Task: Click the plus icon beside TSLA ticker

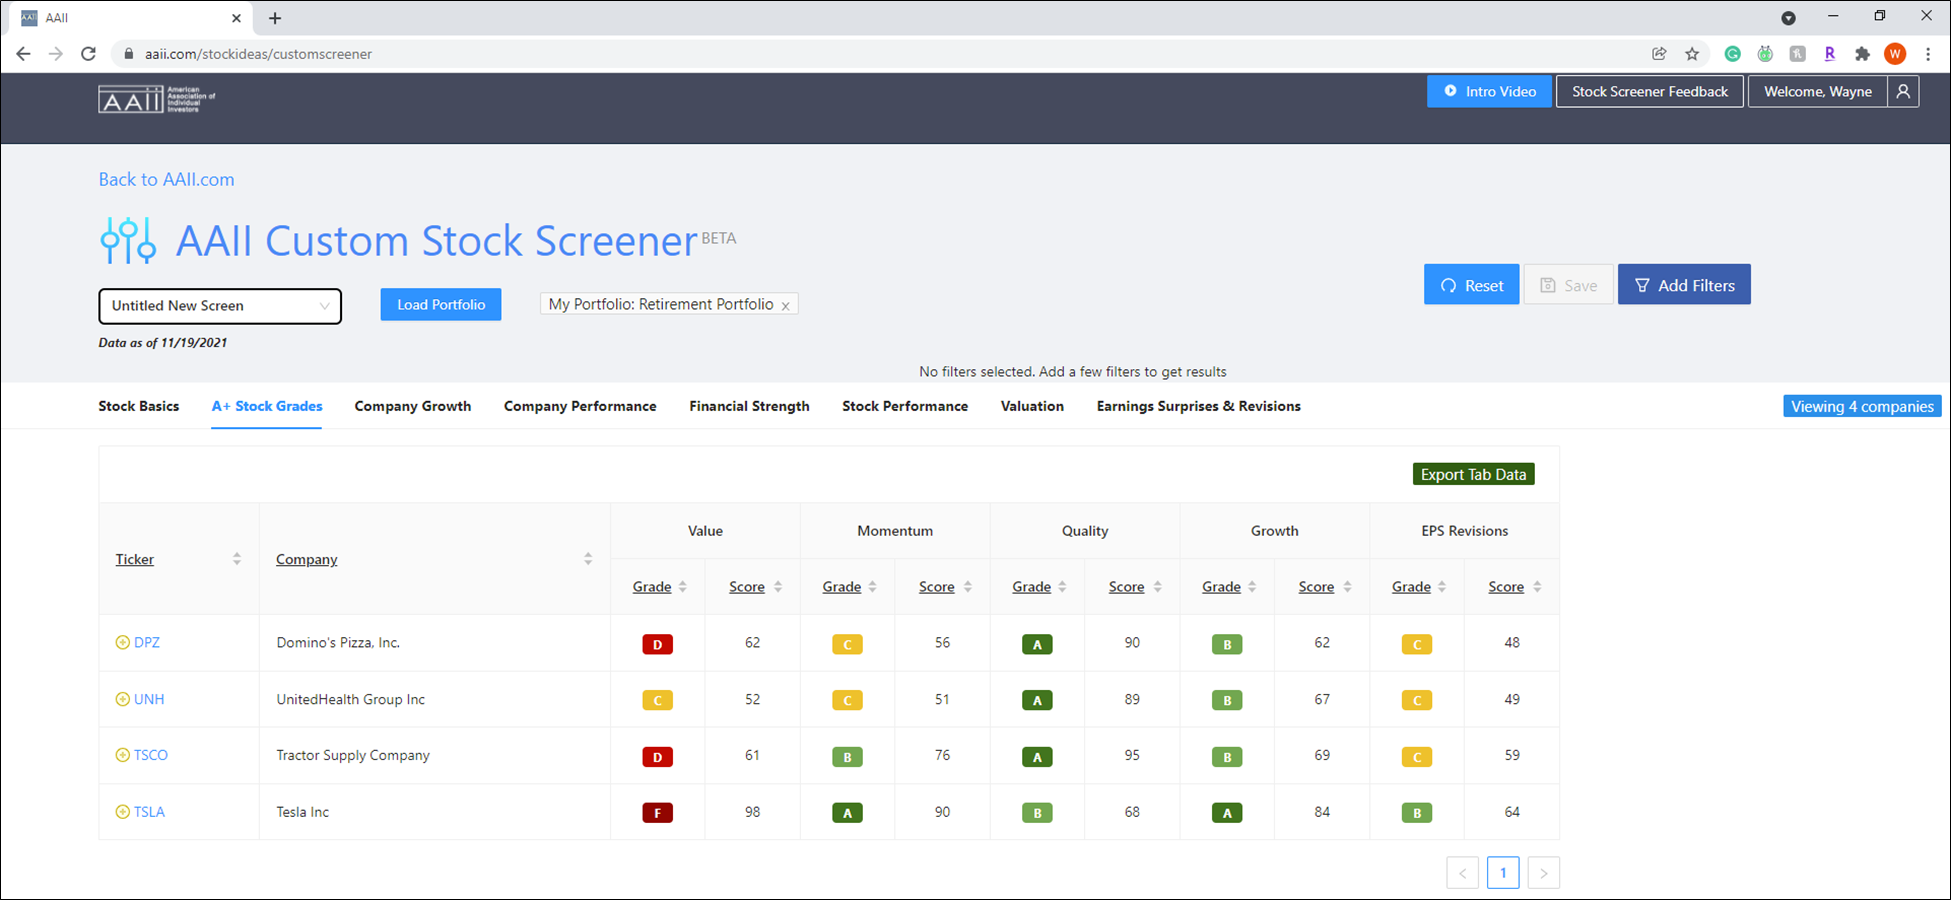Action: pyautogui.click(x=122, y=812)
